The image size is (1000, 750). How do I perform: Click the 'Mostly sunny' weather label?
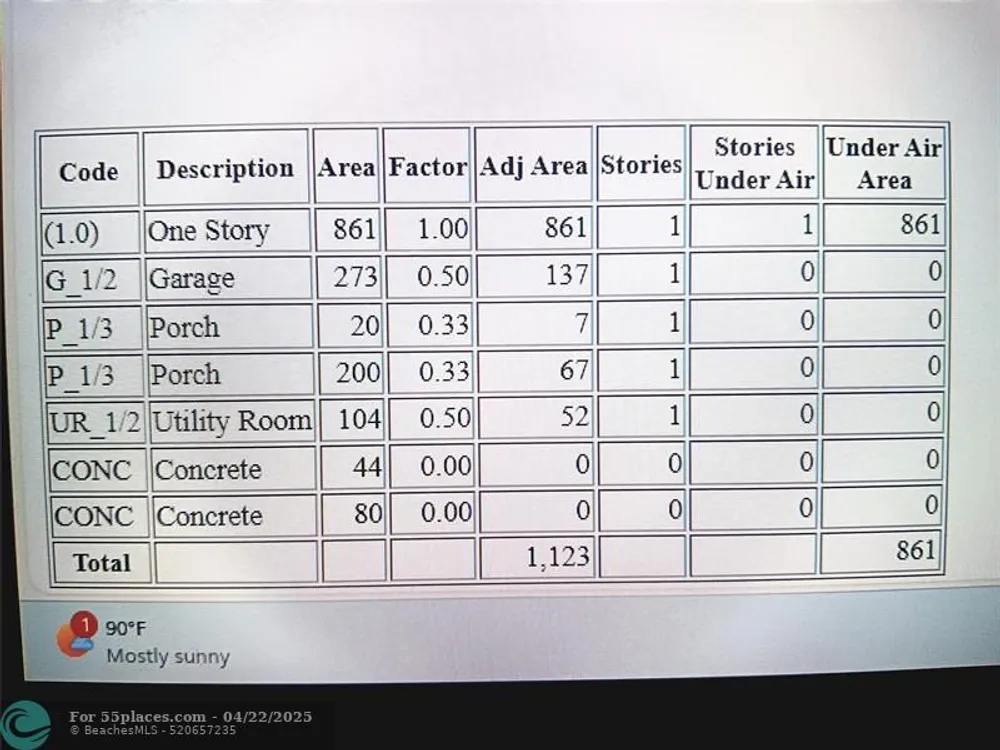coord(168,656)
